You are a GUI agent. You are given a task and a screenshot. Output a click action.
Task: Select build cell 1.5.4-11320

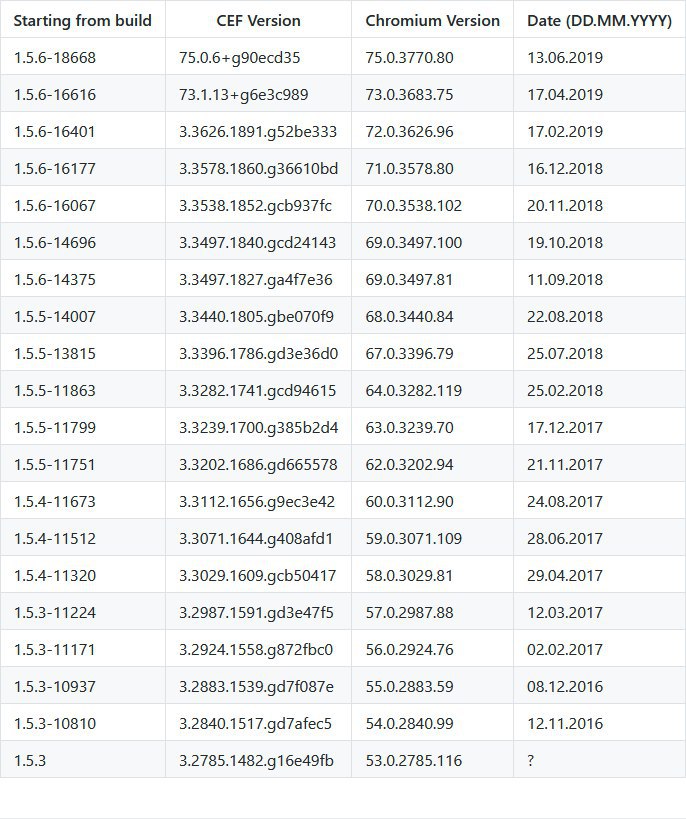83,576
